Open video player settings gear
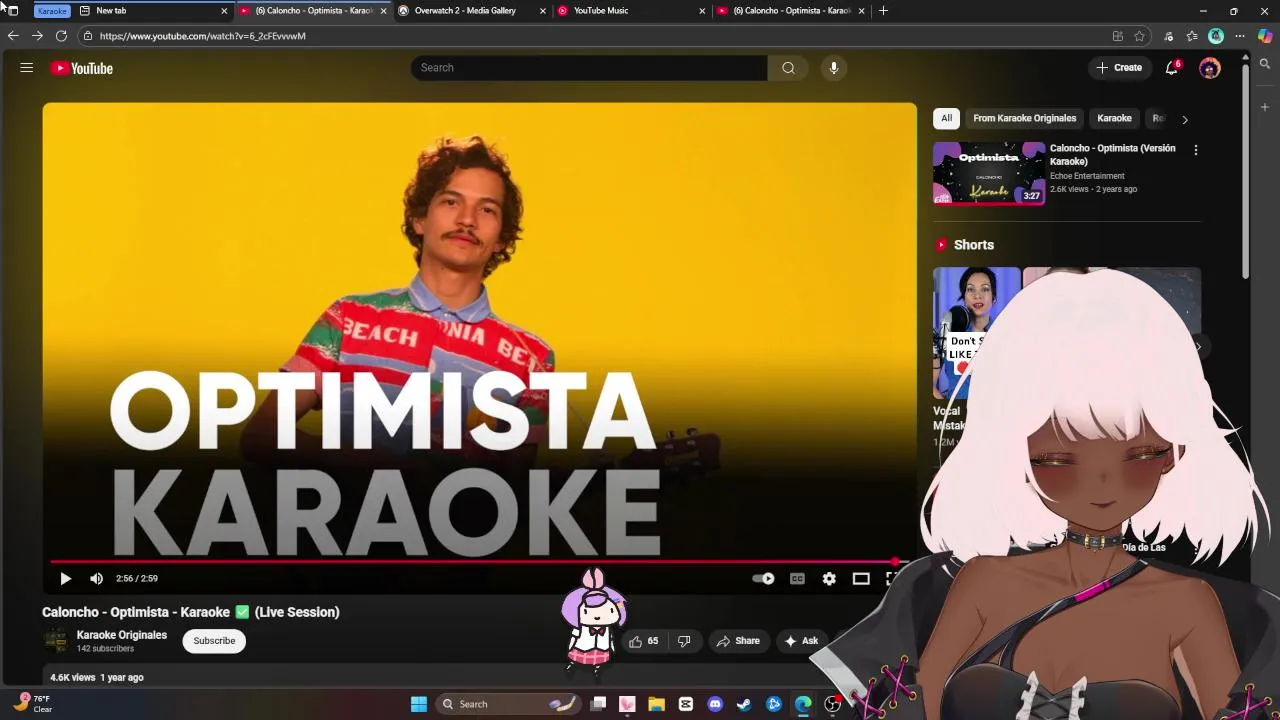The width and height of the screenshot is (1280, 720). tap(829, 578)
